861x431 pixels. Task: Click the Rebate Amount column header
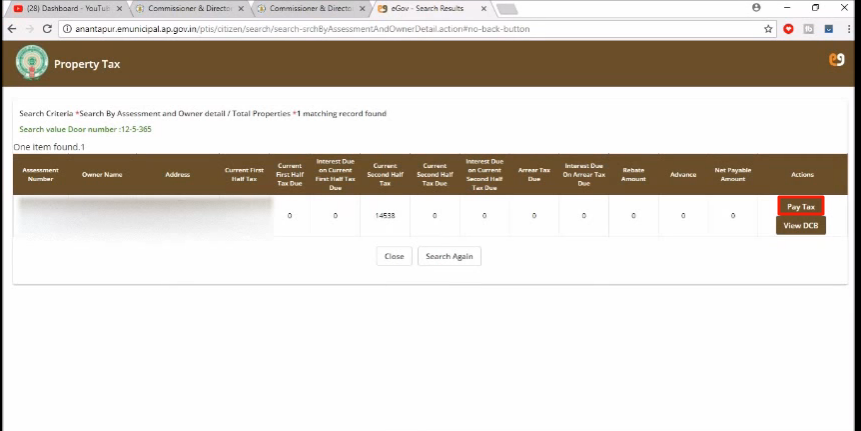pyautogui.click(x=633, y=175)
